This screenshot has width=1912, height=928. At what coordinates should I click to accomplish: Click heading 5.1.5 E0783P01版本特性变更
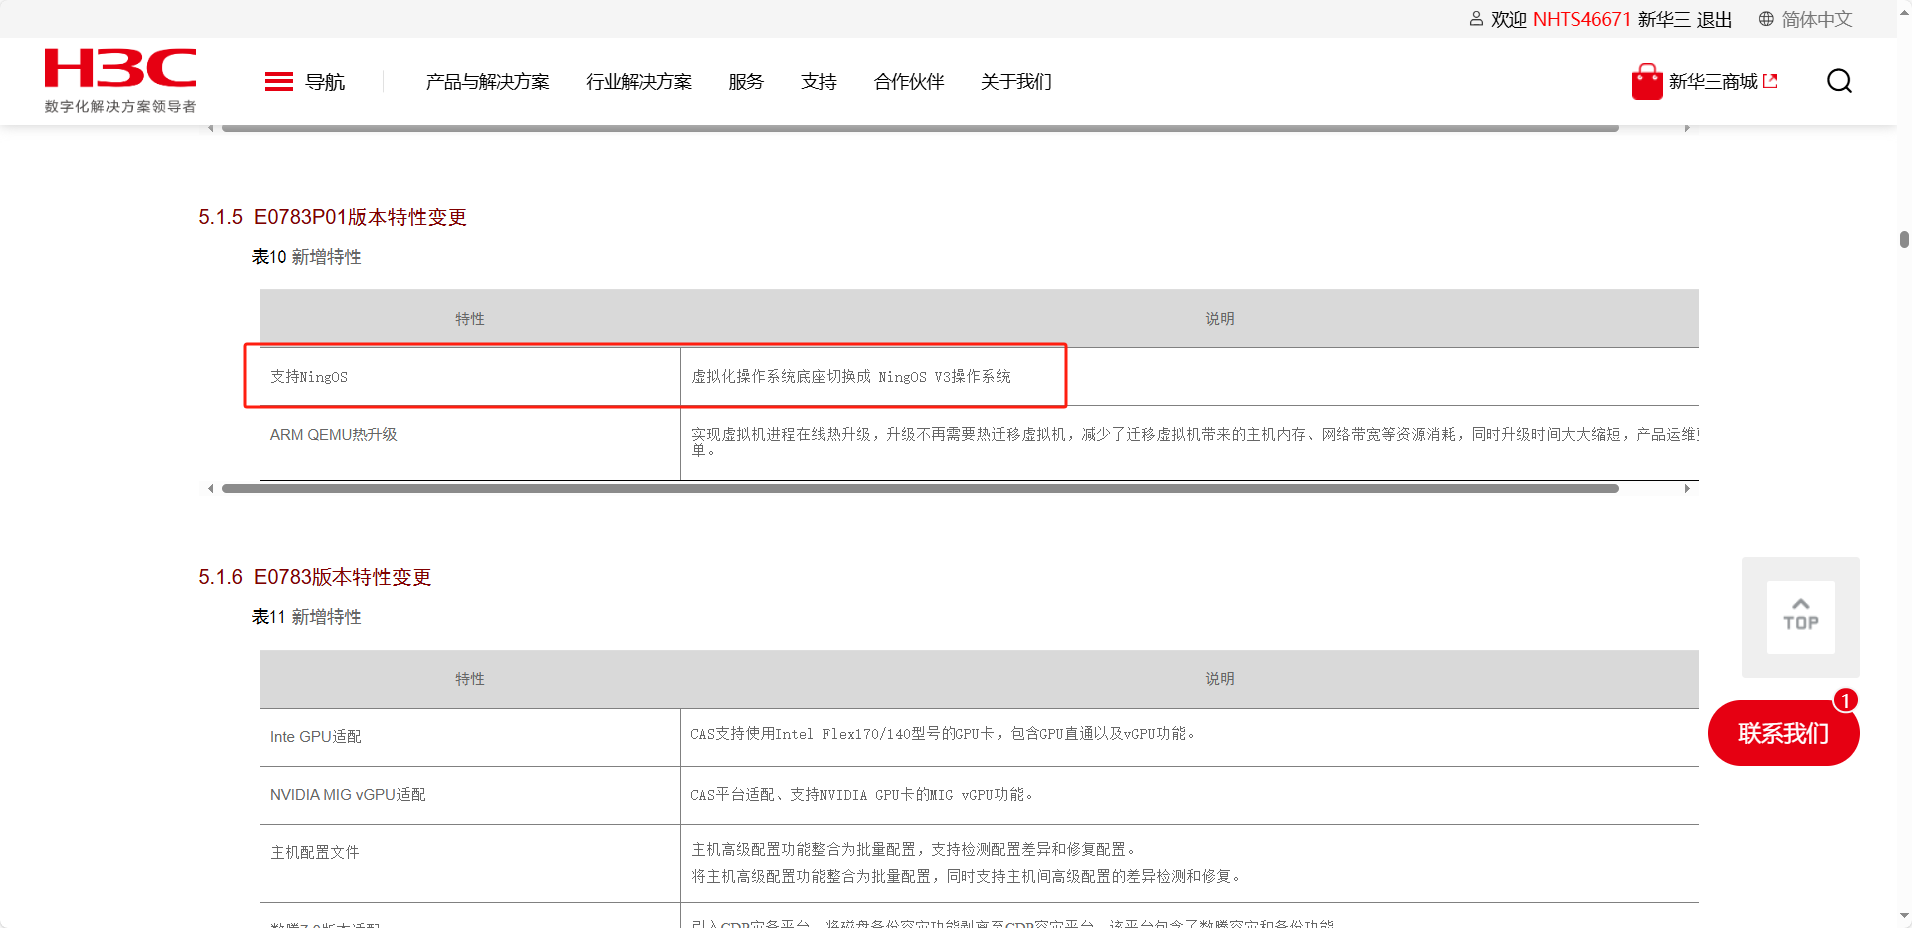(332, 217)
